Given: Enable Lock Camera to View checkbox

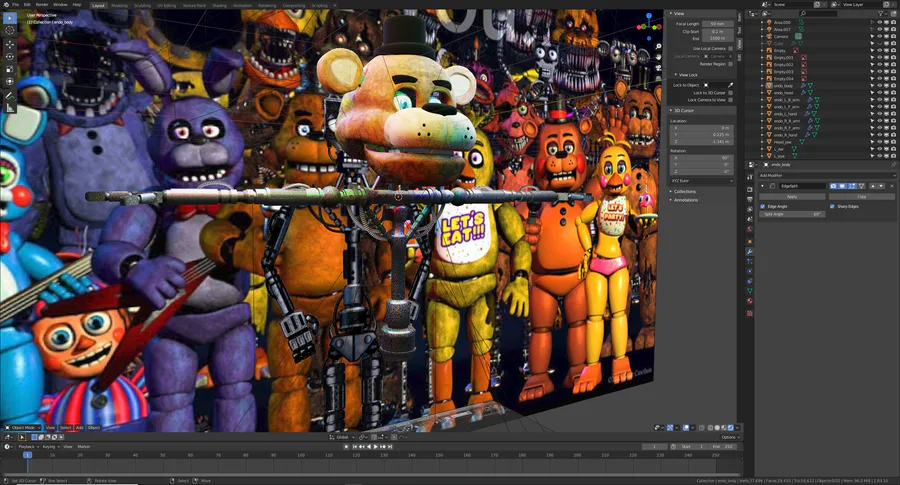Looking at the screenshot, I should click(x=731, y=100).
